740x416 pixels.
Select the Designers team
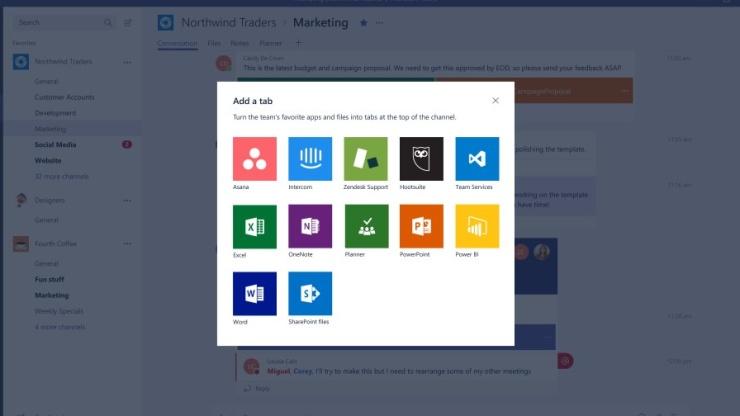50,200
